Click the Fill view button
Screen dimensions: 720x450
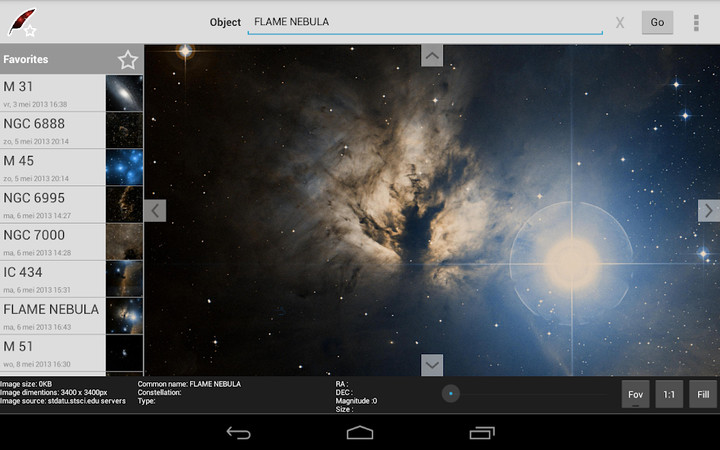click(703, 394)
